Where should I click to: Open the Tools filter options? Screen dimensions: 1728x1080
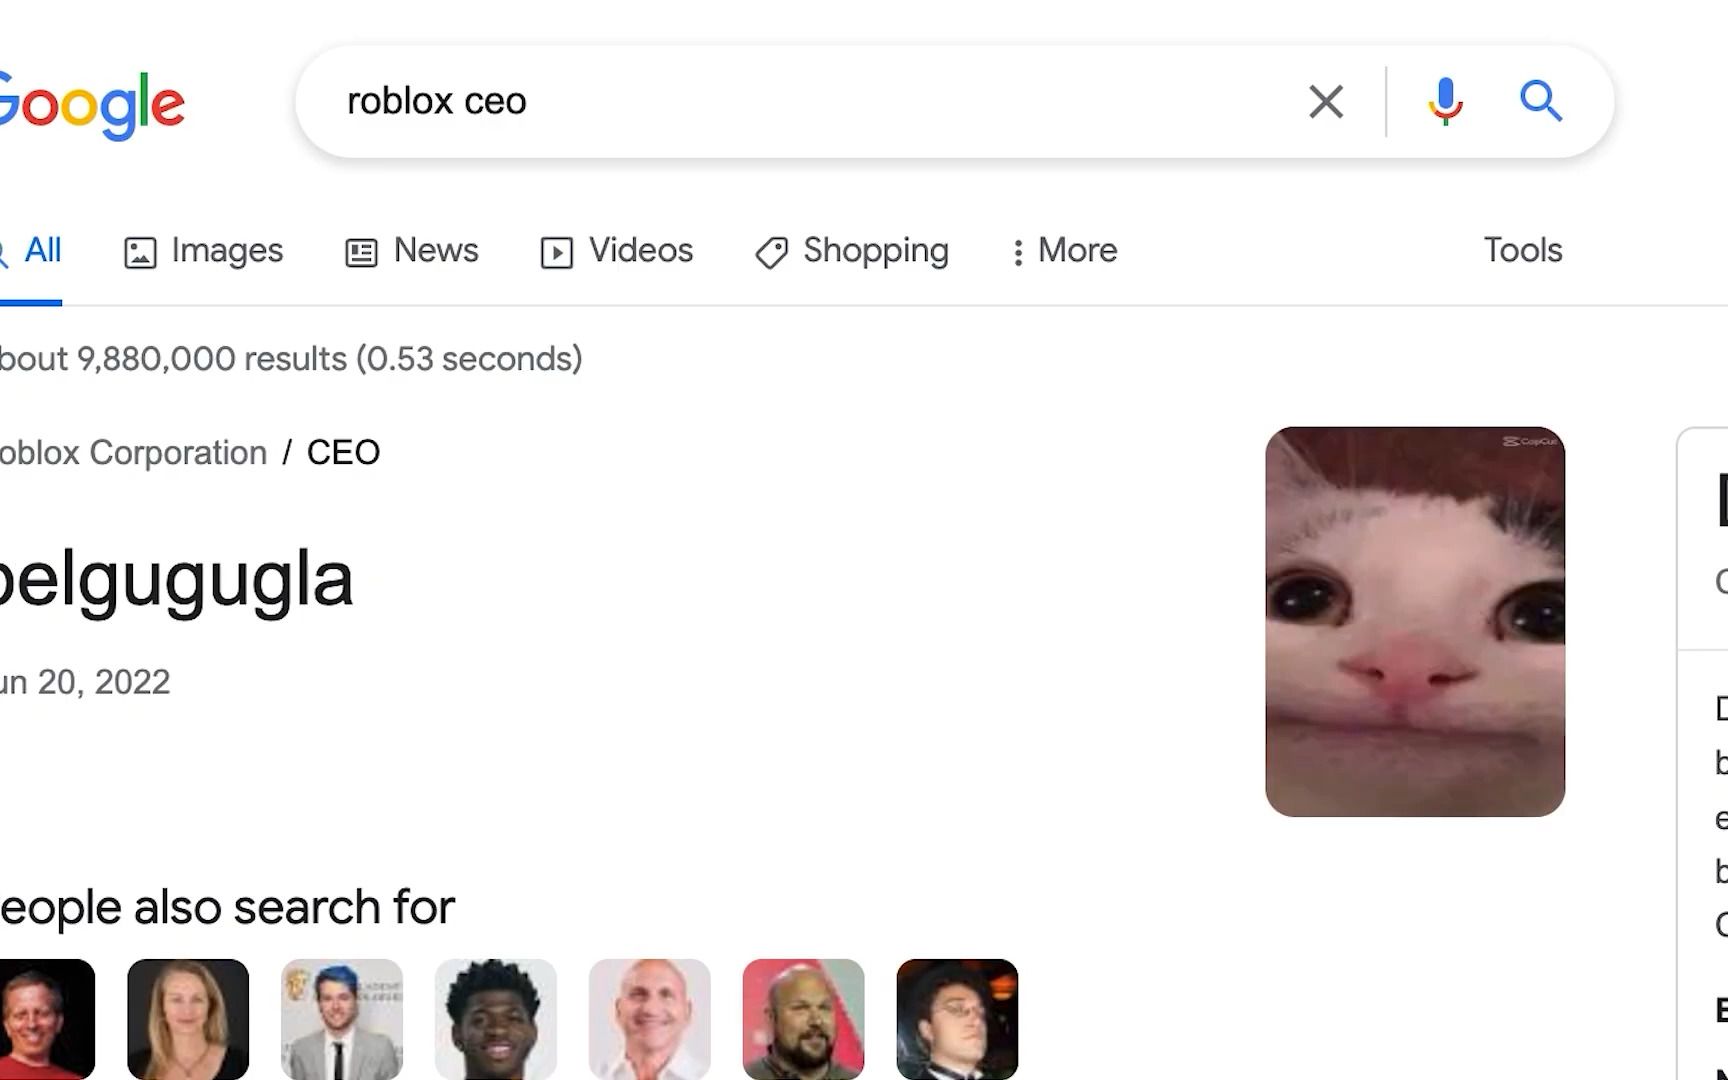pyautogui.click(x=1522, y=250)
